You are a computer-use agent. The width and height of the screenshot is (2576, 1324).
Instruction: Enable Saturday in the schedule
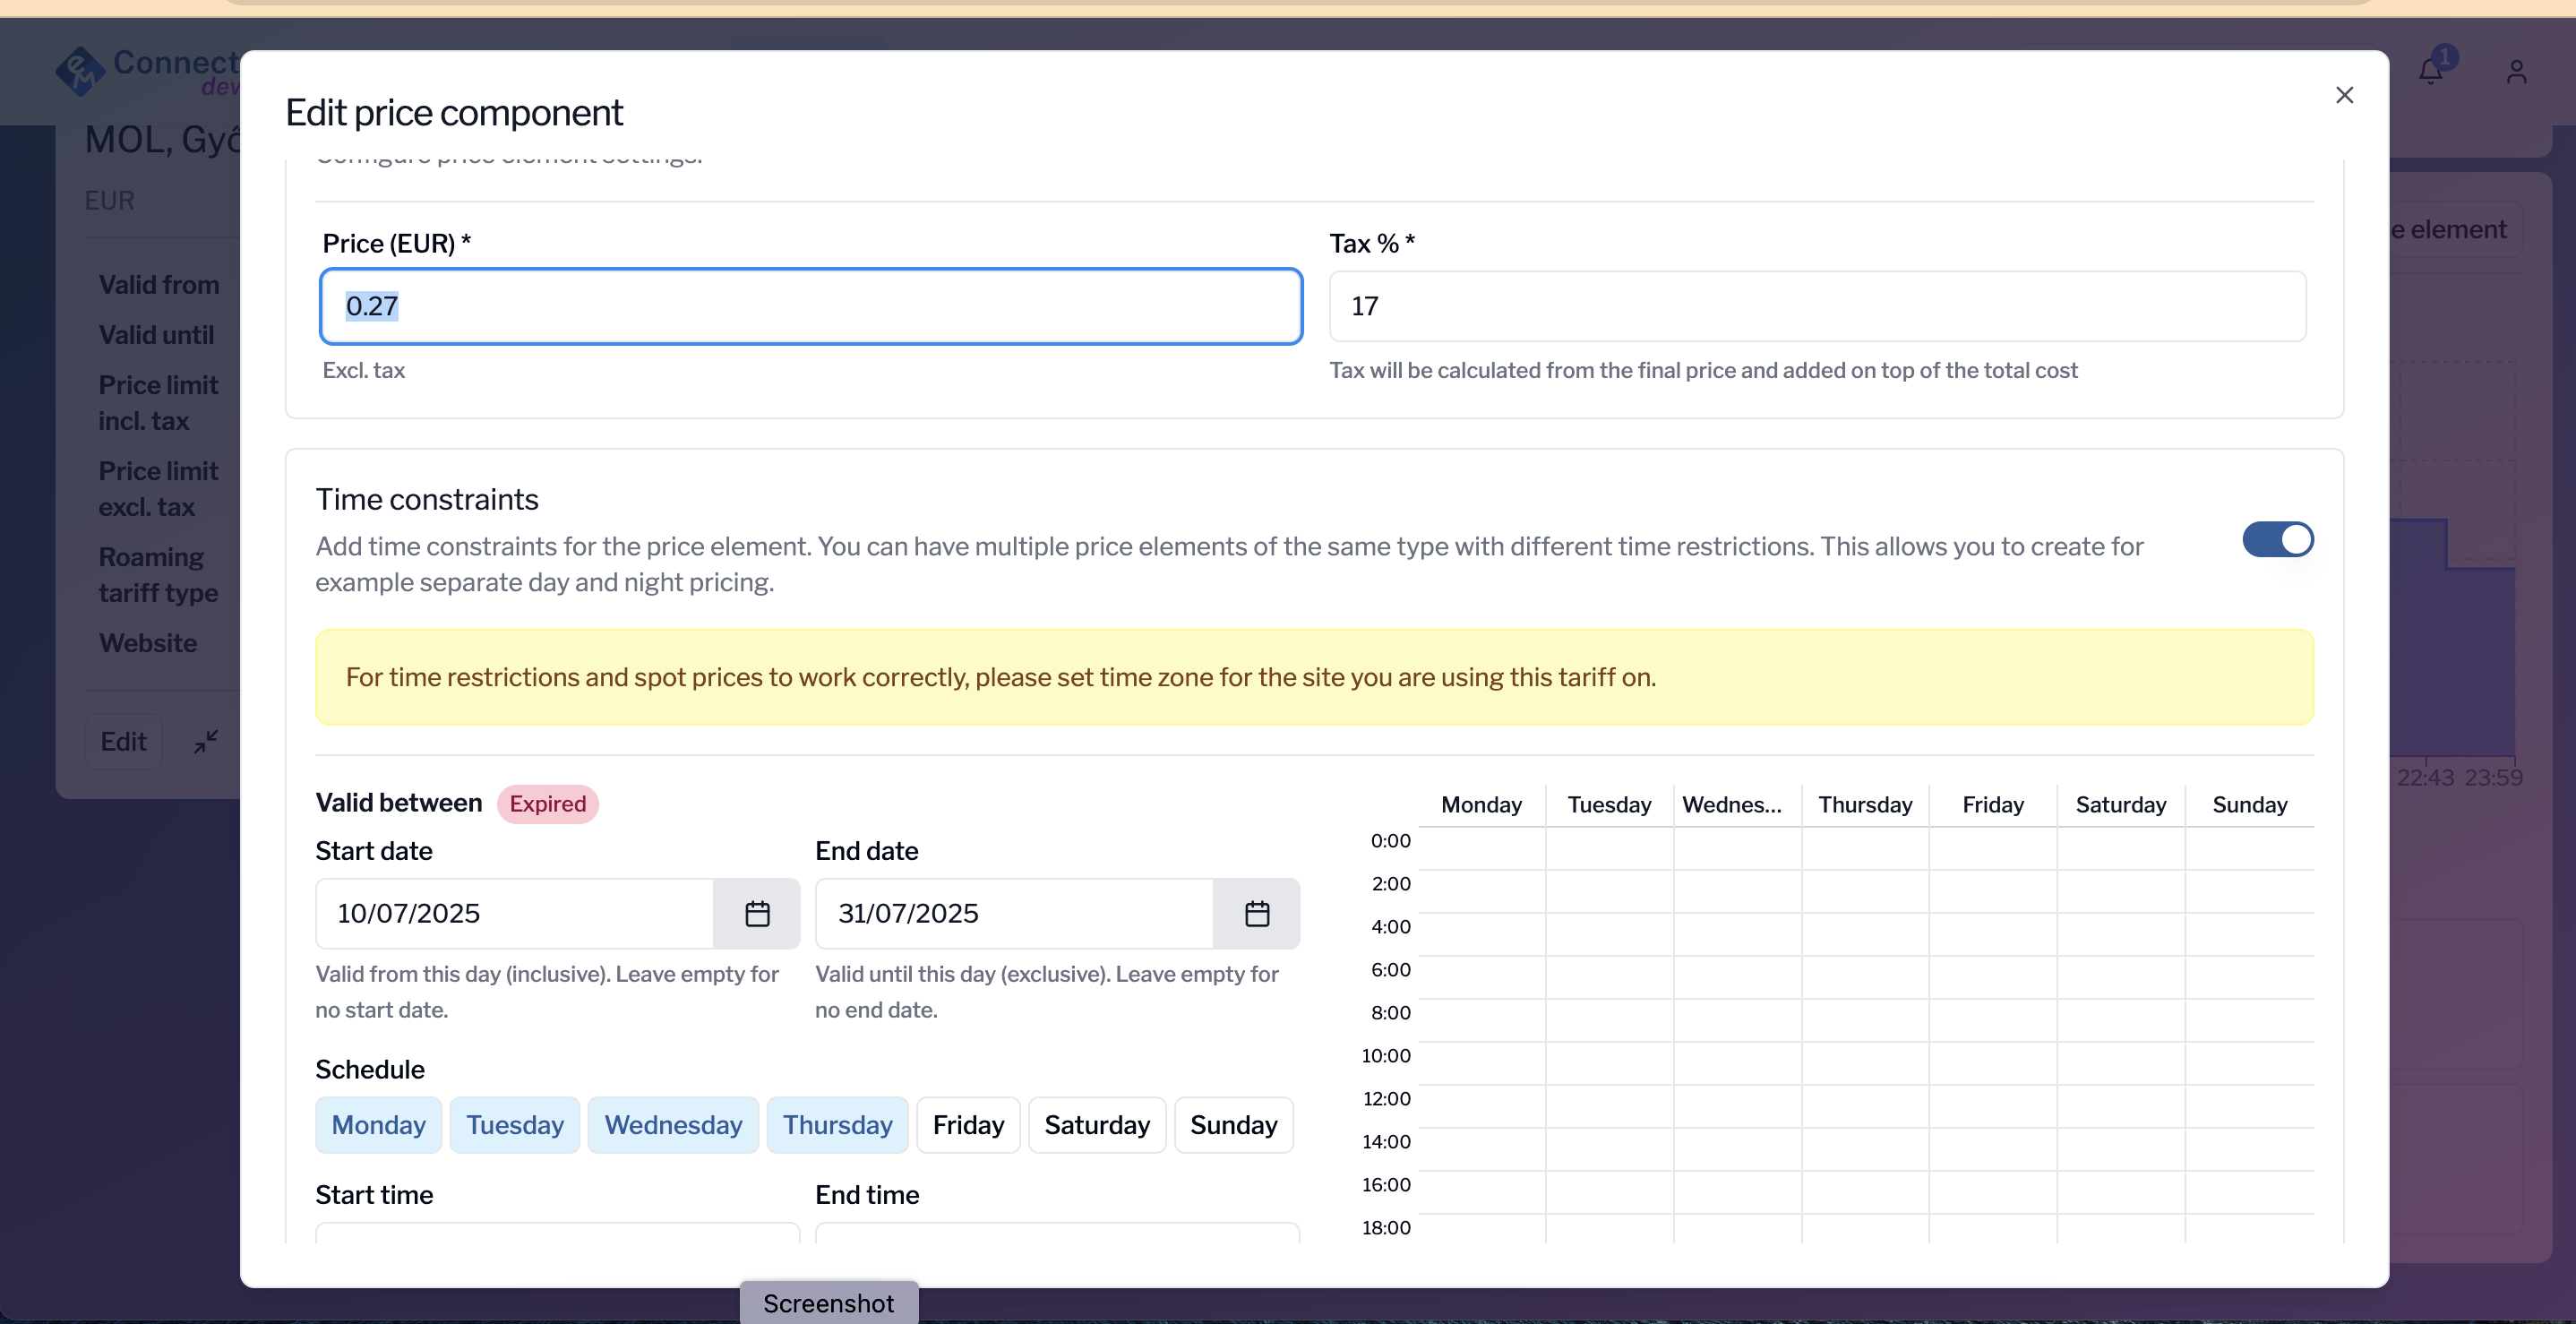[1096, 1124]
